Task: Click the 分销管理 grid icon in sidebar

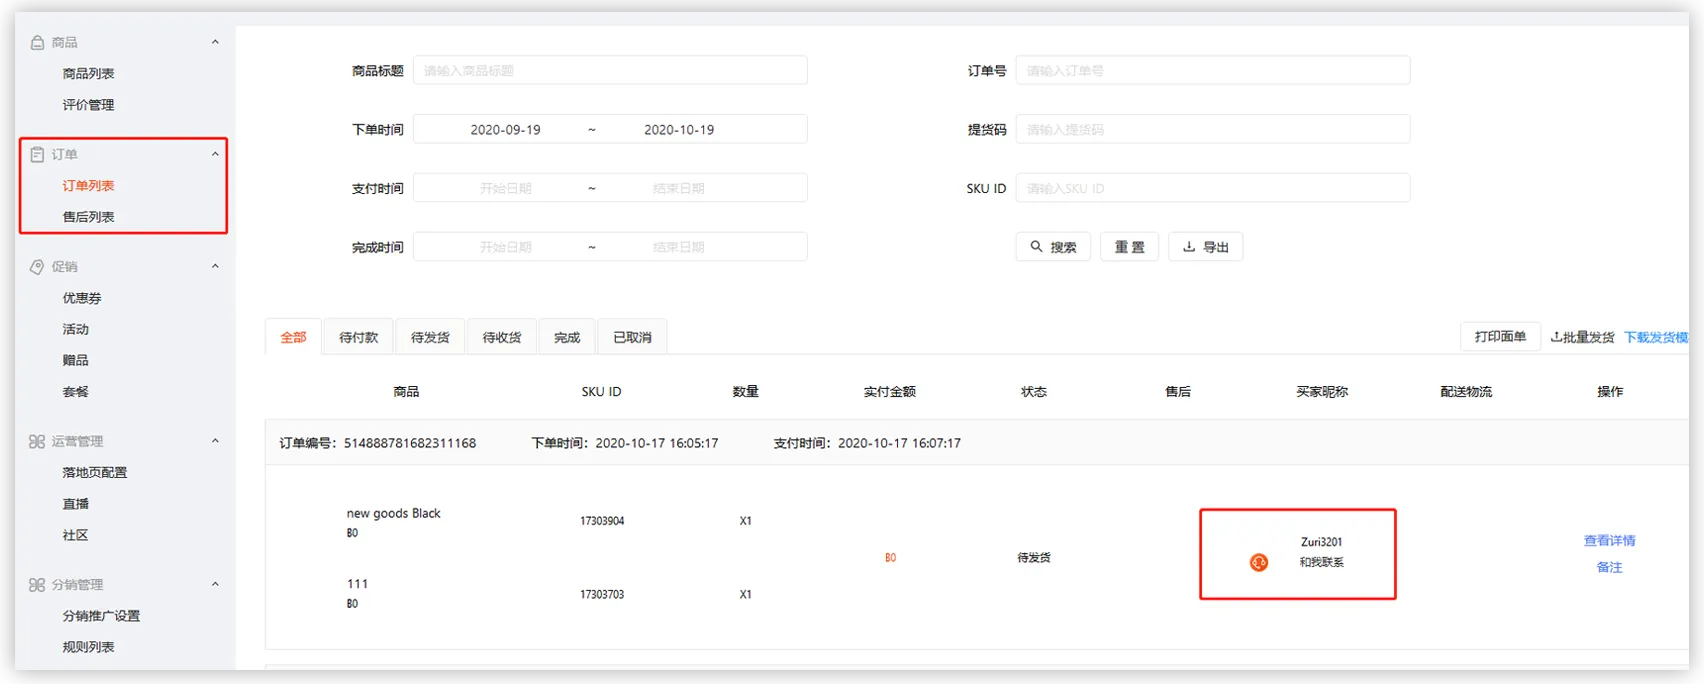Action: tap(37, 585)
